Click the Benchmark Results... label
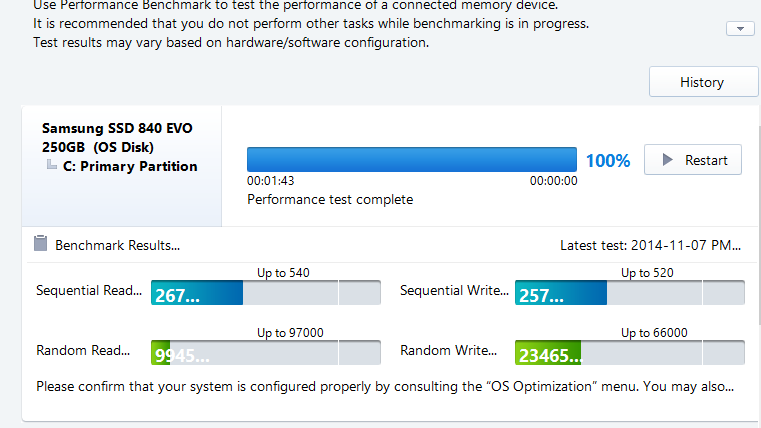Image resolution: width=761 pixels, height=428 pixels. [x=117, y=246]
